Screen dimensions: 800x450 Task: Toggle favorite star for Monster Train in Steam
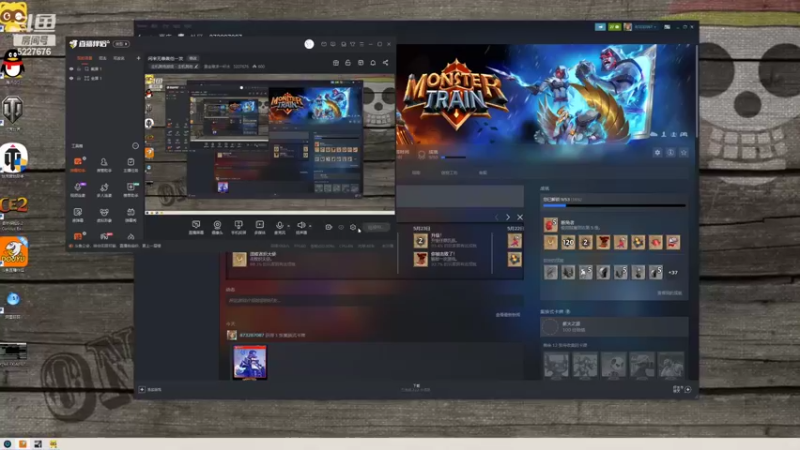(x=684, y=153)
